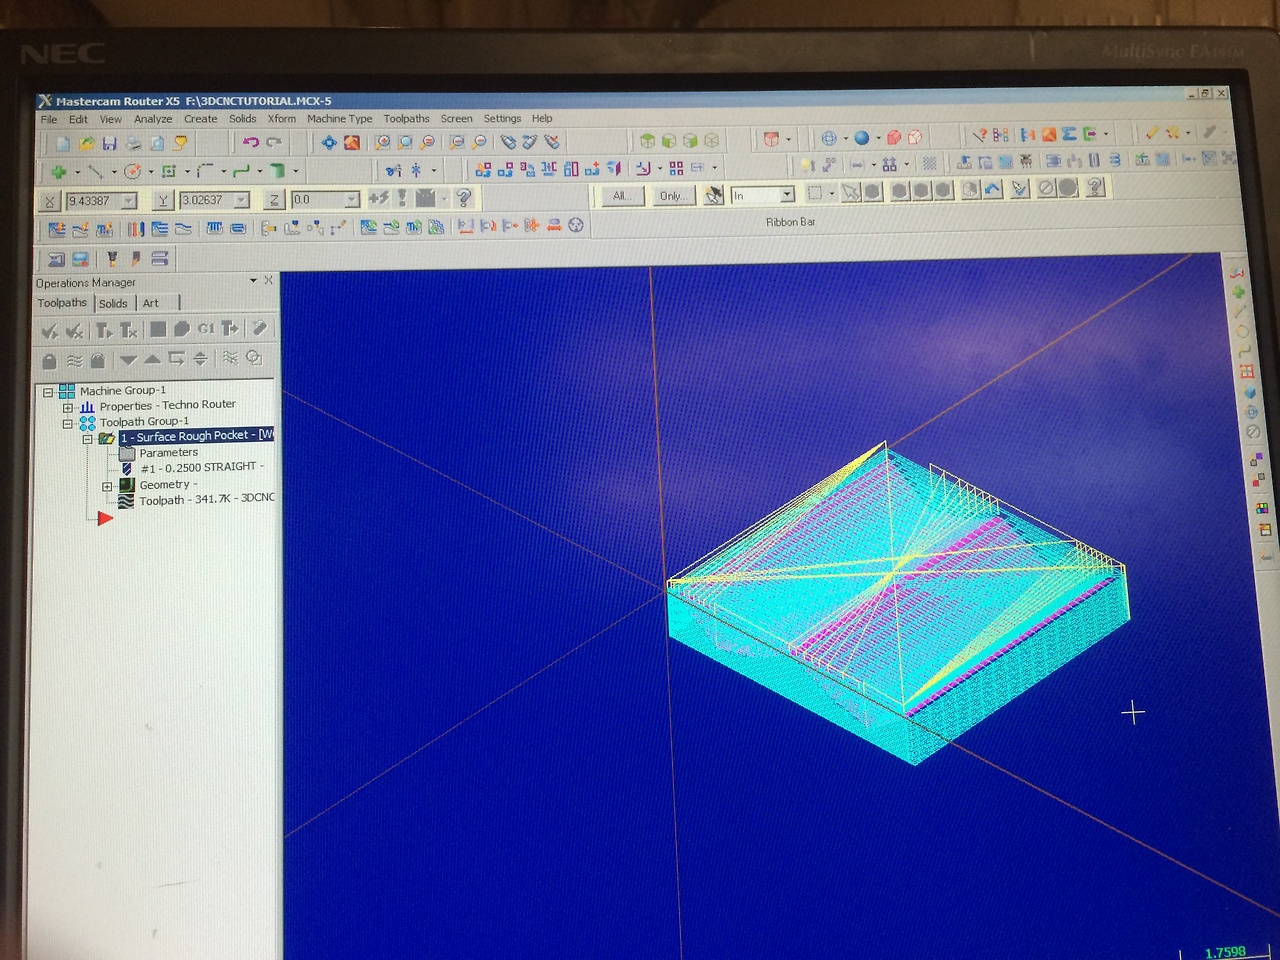Collapse the Machine Group-1 tree node
The image size is (1280, 960).
(x=47, y=392)
